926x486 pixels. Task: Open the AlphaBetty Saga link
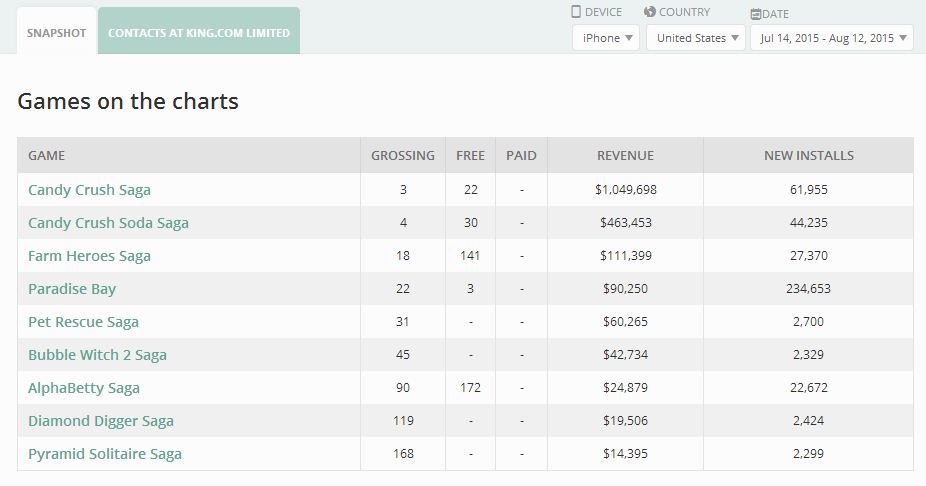pyautogui.click(x=84, y=388)
